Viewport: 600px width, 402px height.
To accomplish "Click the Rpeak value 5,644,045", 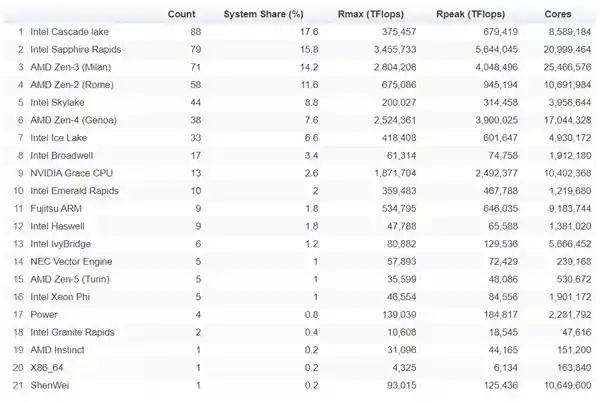I will pos(497,49).
